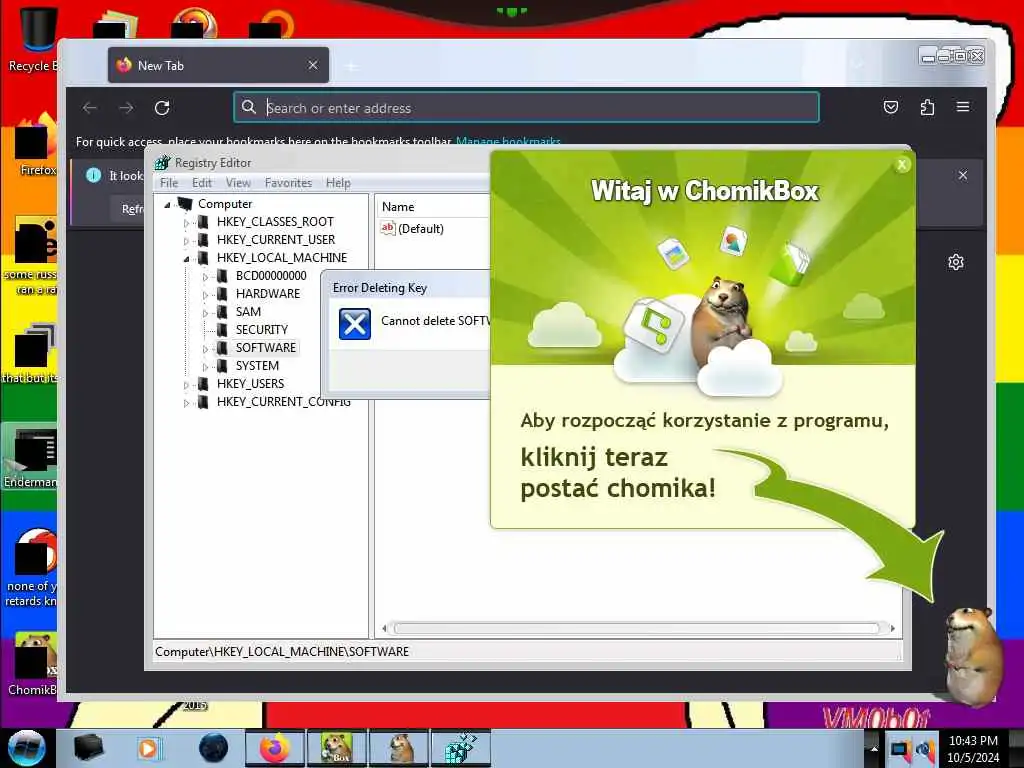This screenshot has width=1024, height=768.
Task: Open Firefox desktop shortcut
Action: [35, 145]
